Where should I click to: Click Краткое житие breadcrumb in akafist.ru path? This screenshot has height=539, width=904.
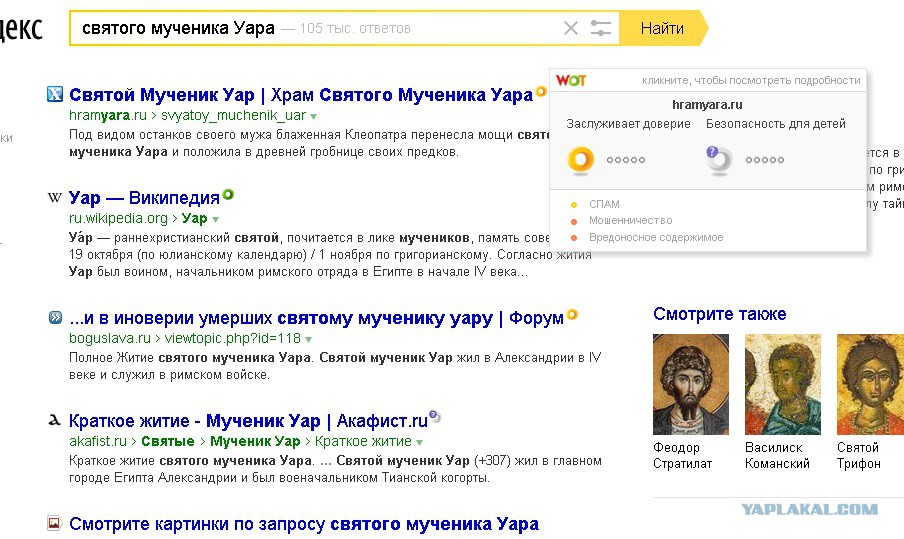click(x=363, y=441)
